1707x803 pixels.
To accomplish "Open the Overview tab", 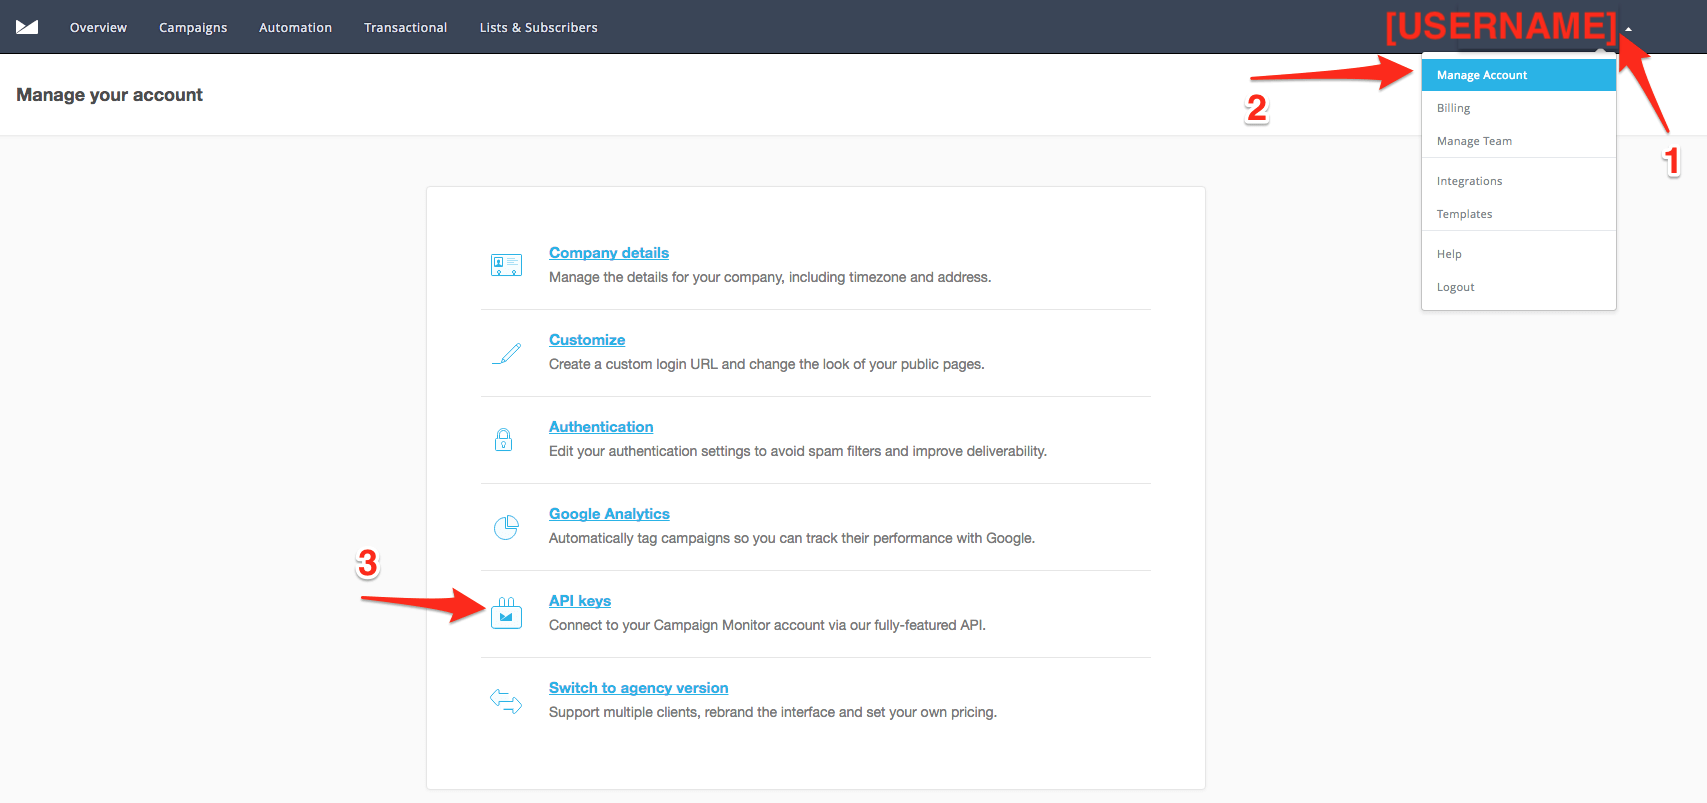I will point(98,27).
